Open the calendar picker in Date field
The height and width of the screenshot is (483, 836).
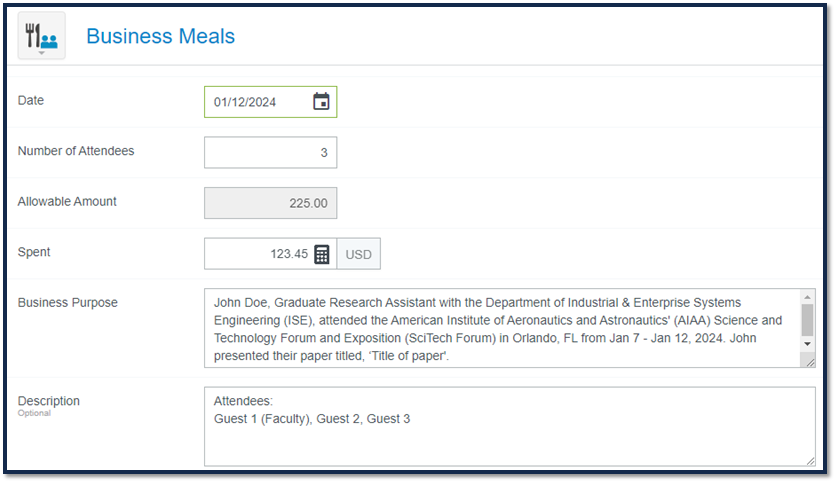click(x=321, y=101)
